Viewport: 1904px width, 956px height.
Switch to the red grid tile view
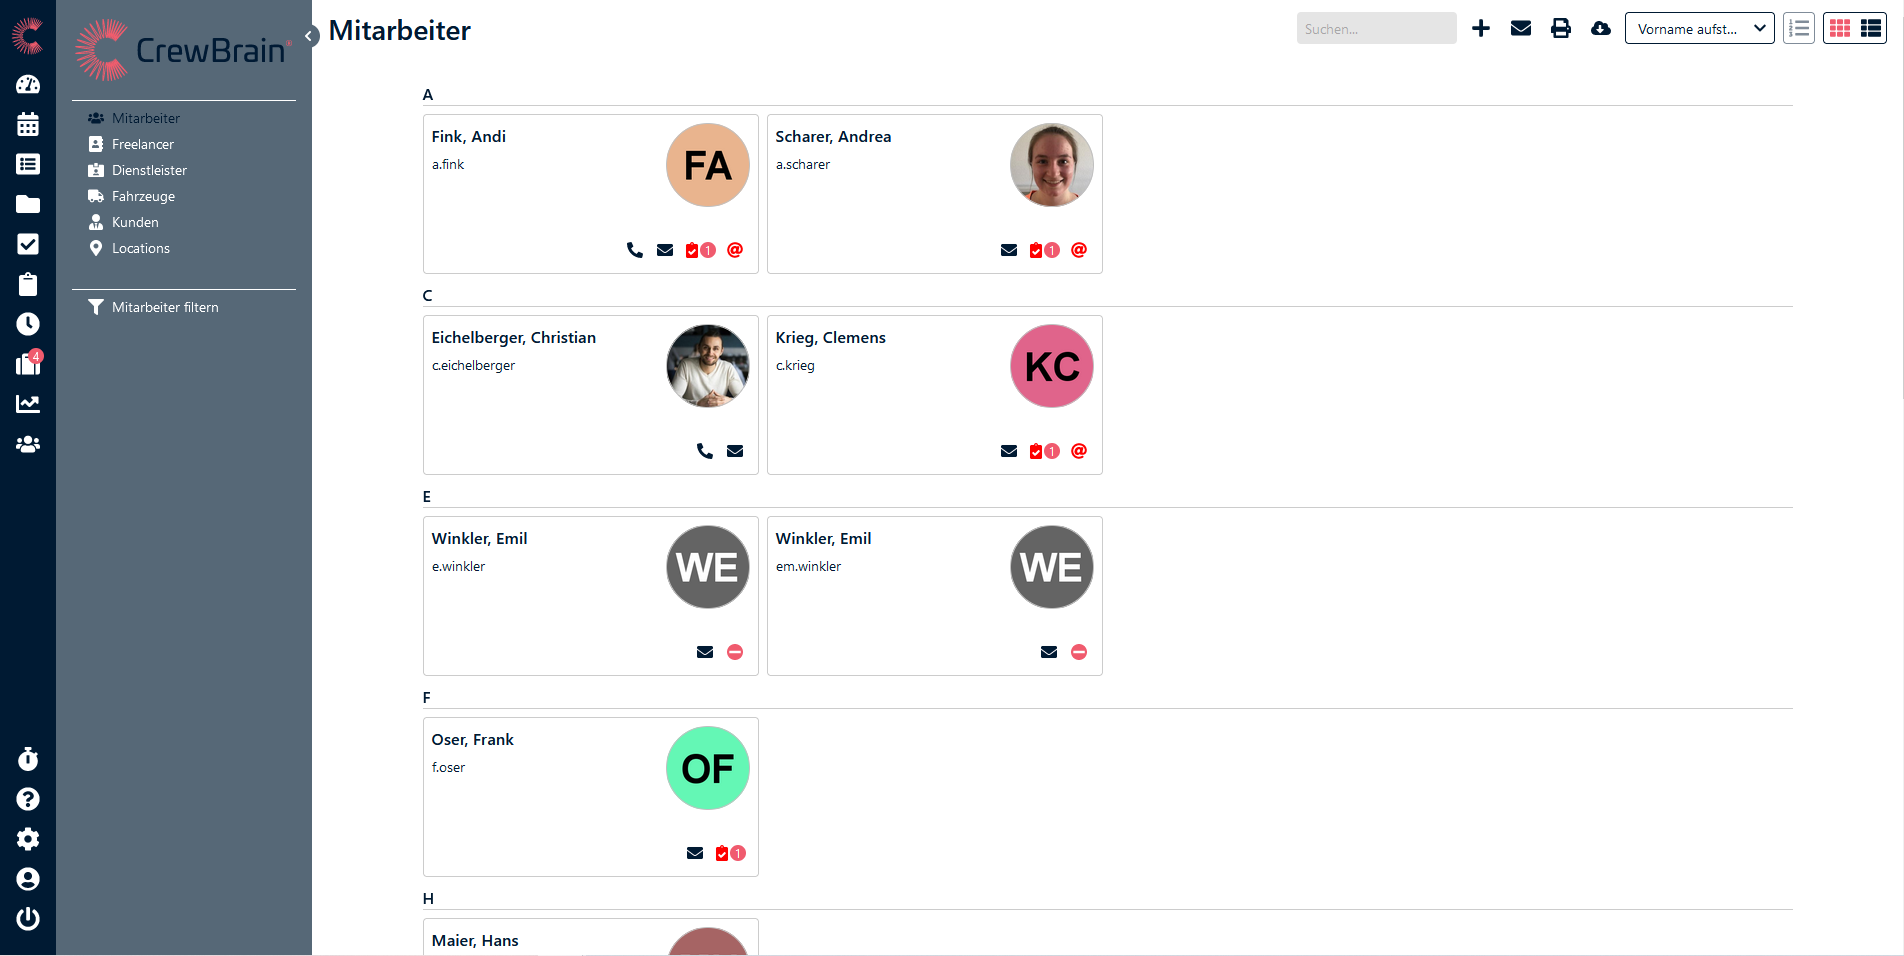pyautogui.click(x=1840, y=29)
